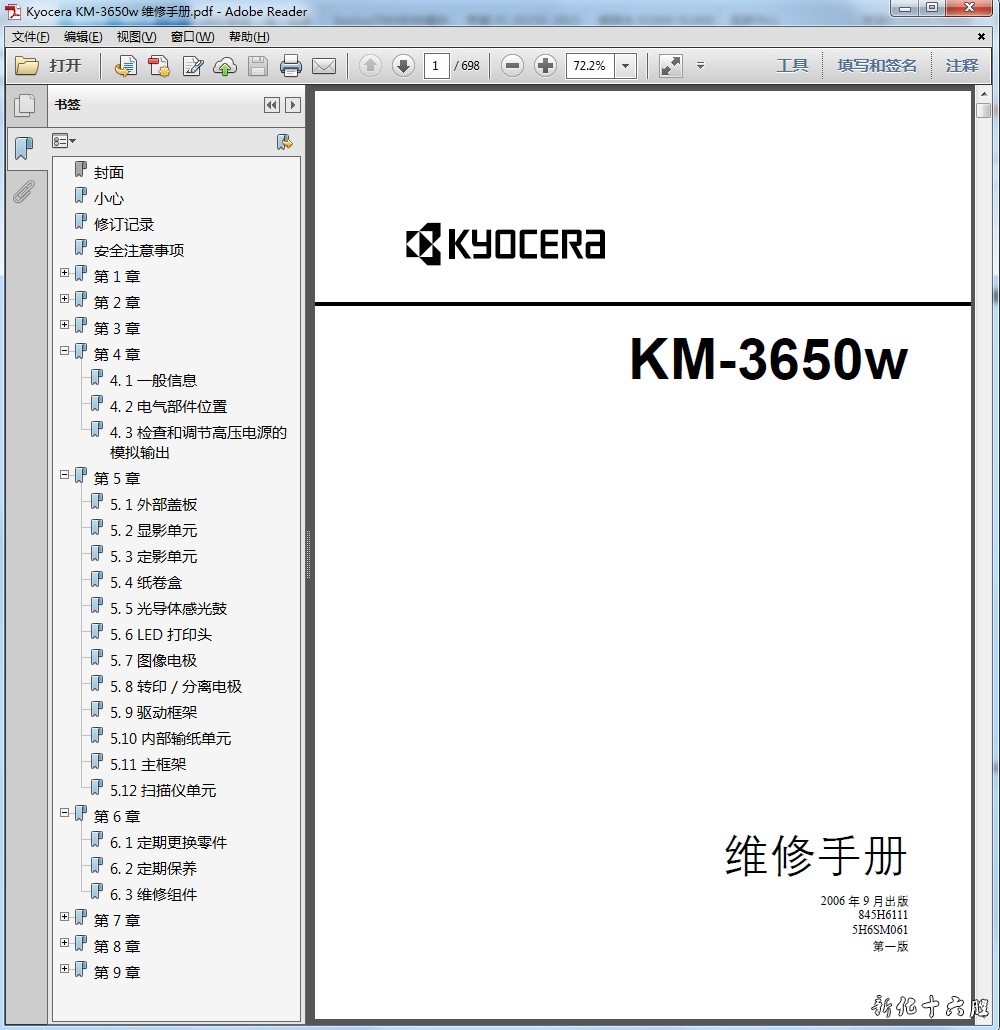Click the Adobe Reader title bar icon

[x=12, y=12]
